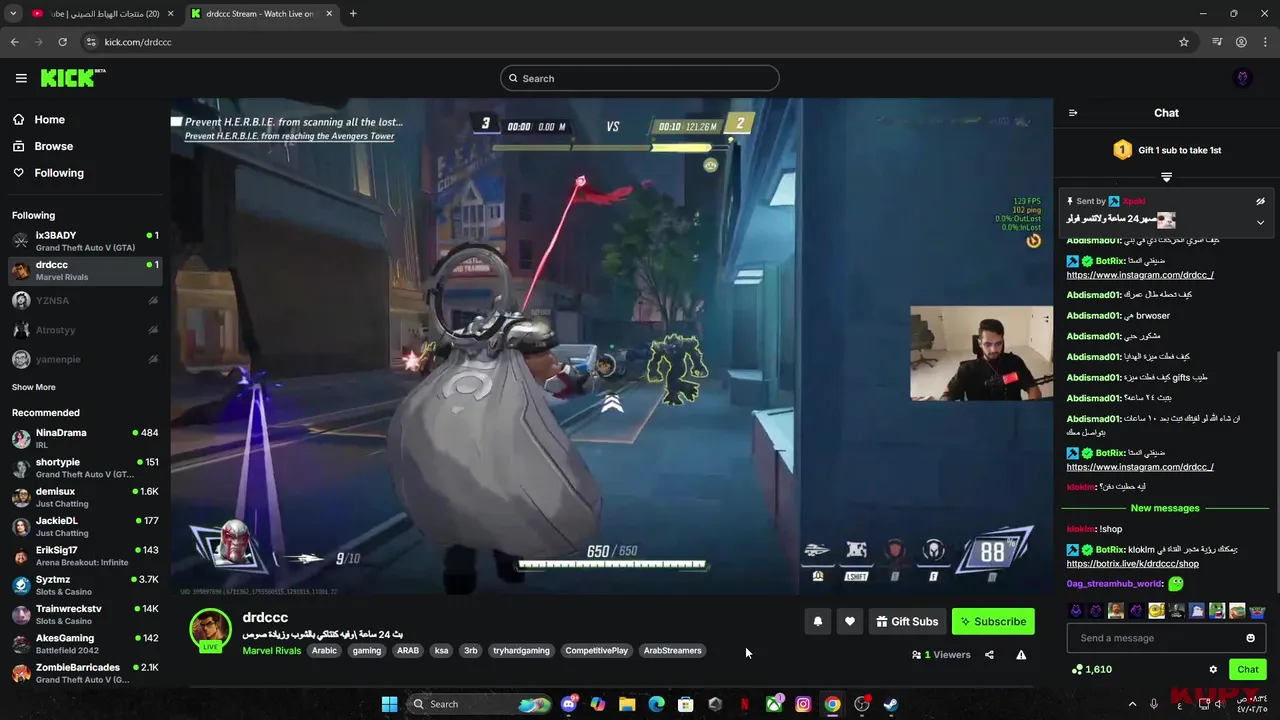The width and height of the screenshot is (1280, 720).
Task: Go to the Kick logo homepage
Action: click(x=72, y=78)
